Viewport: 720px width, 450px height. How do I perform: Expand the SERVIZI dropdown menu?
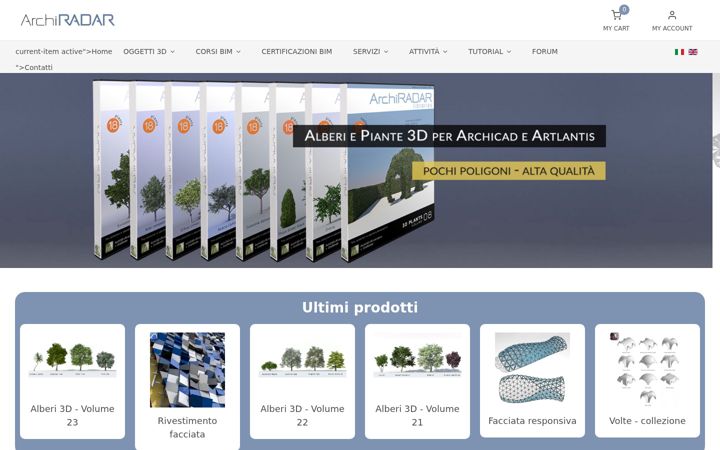[371, 51]
